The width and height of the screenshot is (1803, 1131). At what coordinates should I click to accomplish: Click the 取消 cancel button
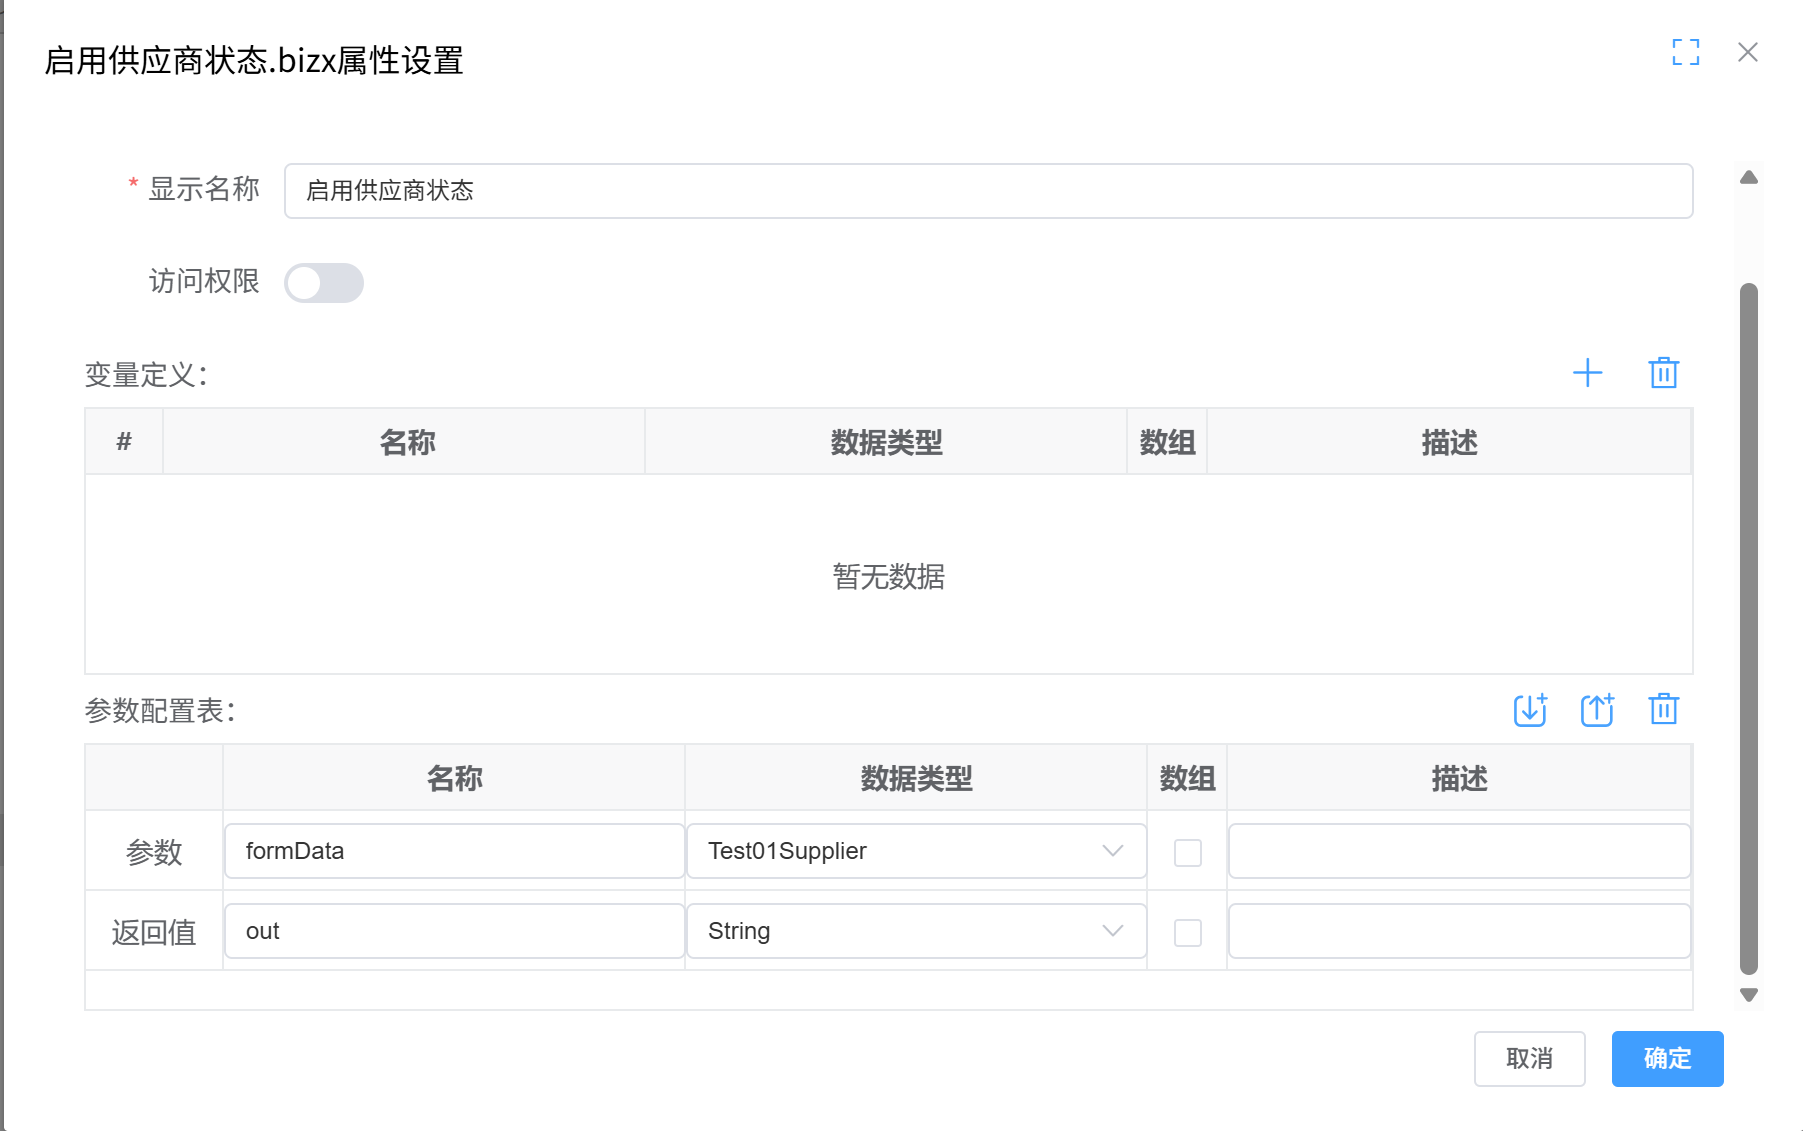(x=1530, y=1058)
